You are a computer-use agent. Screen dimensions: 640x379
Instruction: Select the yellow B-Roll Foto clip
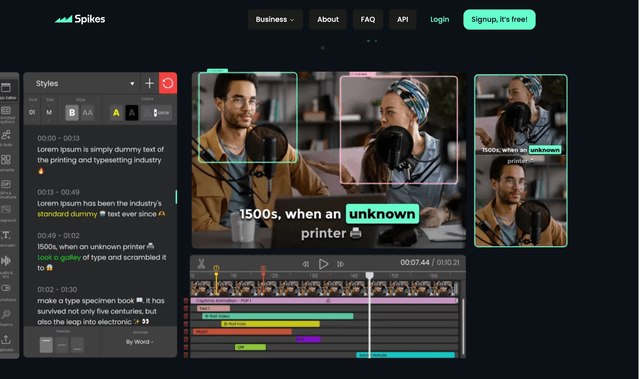coord(270,324)
